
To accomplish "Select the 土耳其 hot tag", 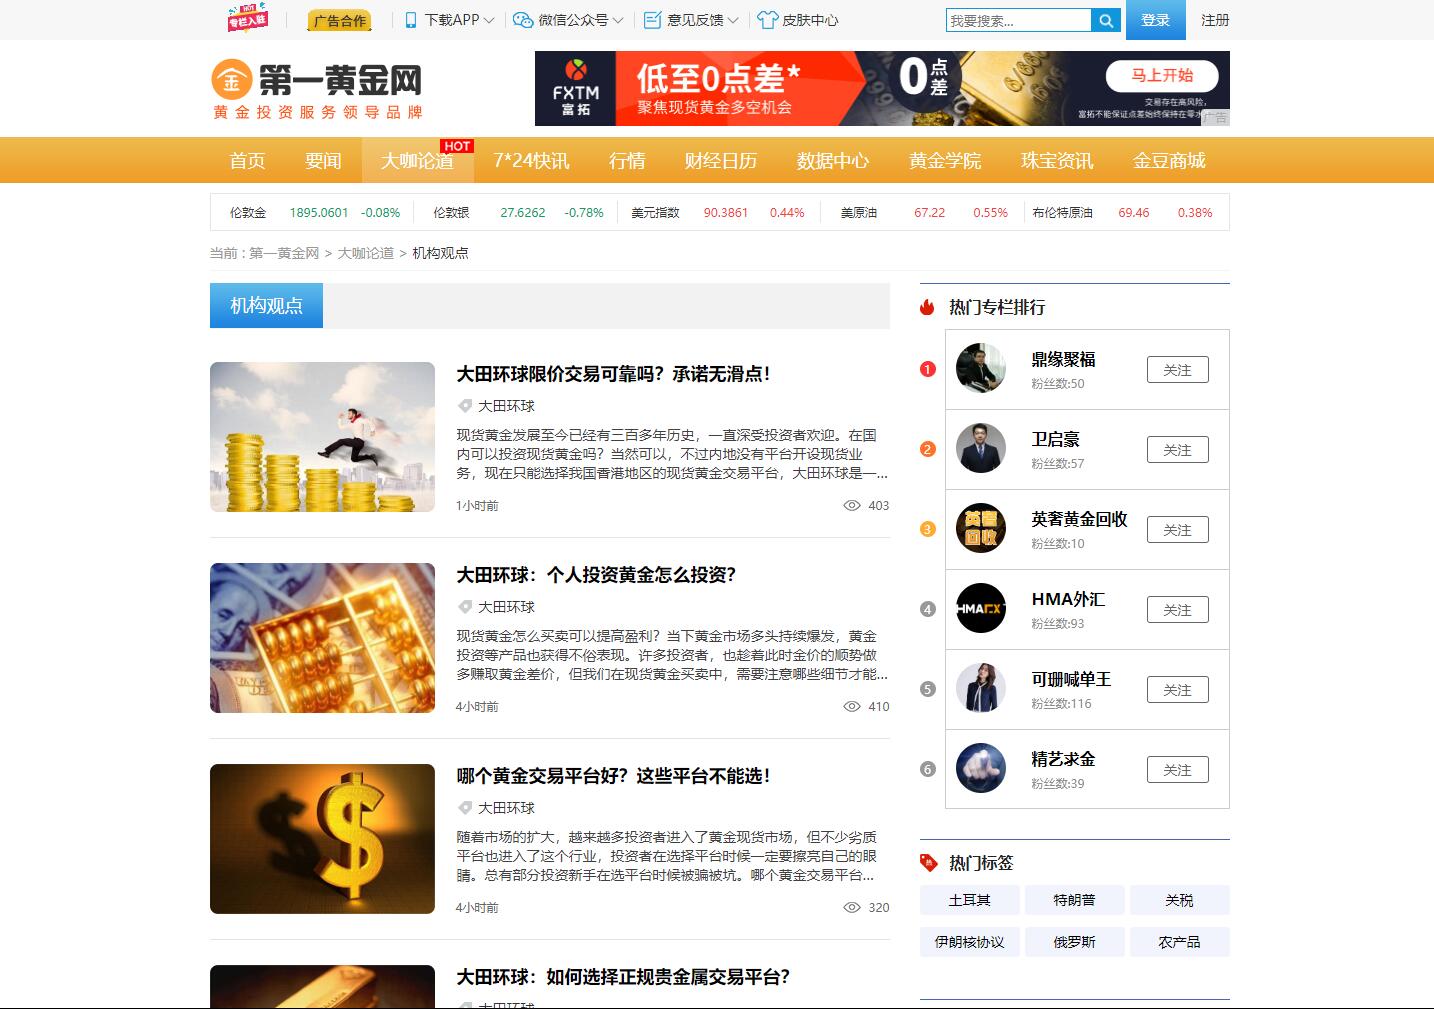I will pos(969,900).
